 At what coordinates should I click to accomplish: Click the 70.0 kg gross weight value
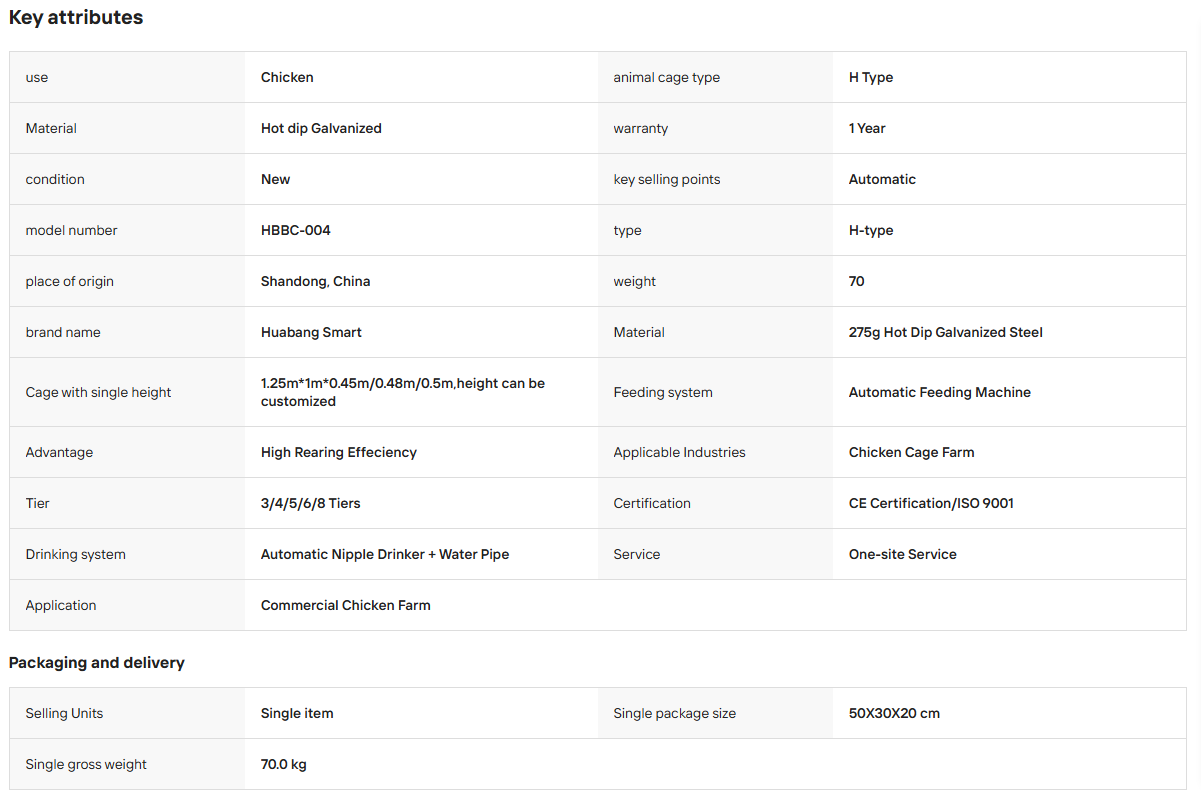(284, 764)
